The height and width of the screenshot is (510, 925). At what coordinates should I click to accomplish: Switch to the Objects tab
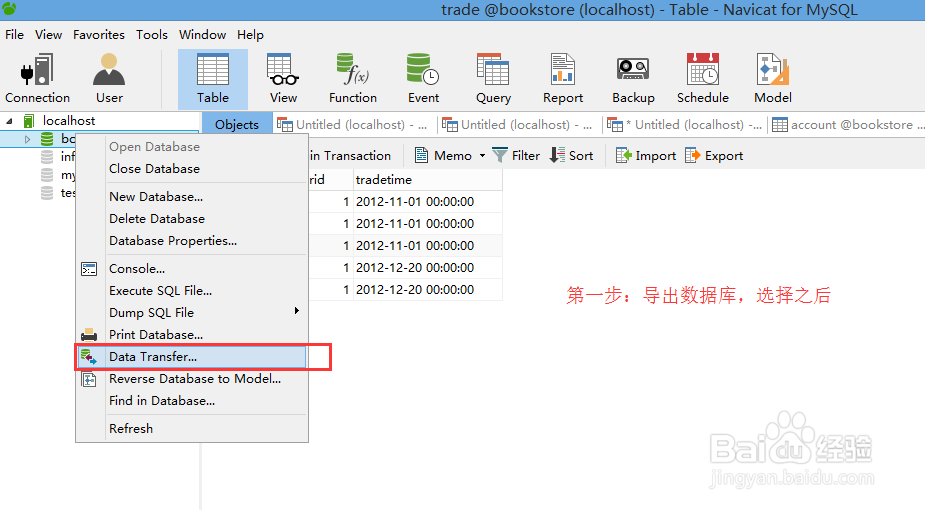237,124
